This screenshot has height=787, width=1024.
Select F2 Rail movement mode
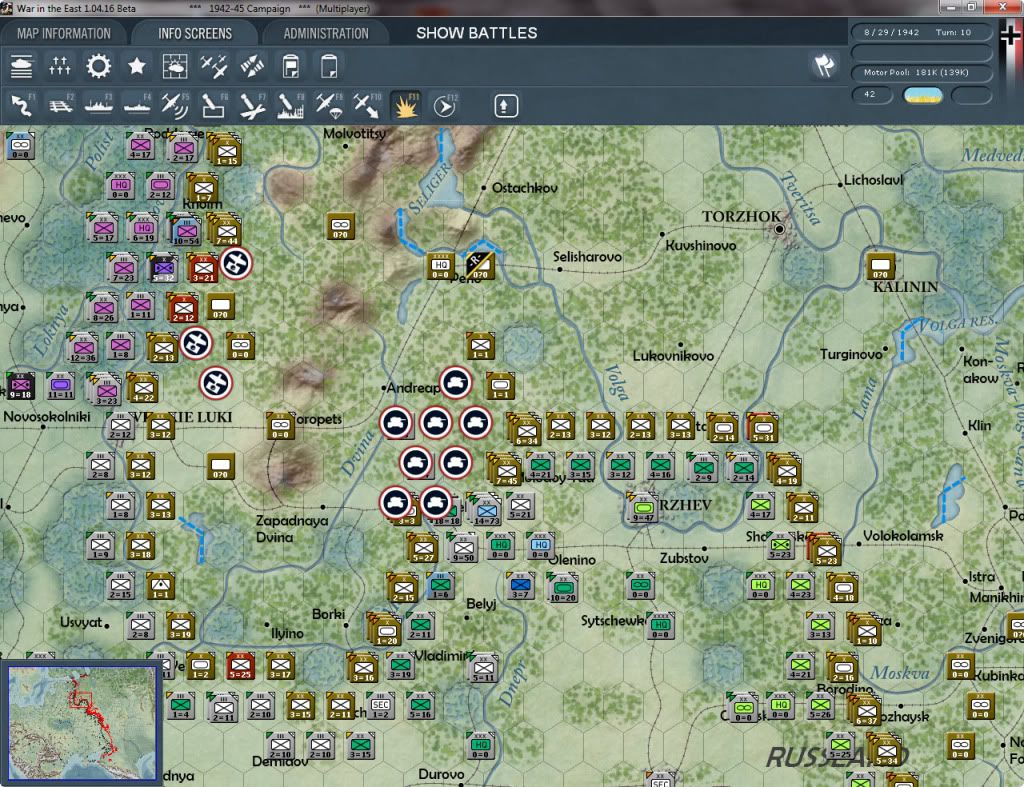pyautogui.click(x=60, y=105)
